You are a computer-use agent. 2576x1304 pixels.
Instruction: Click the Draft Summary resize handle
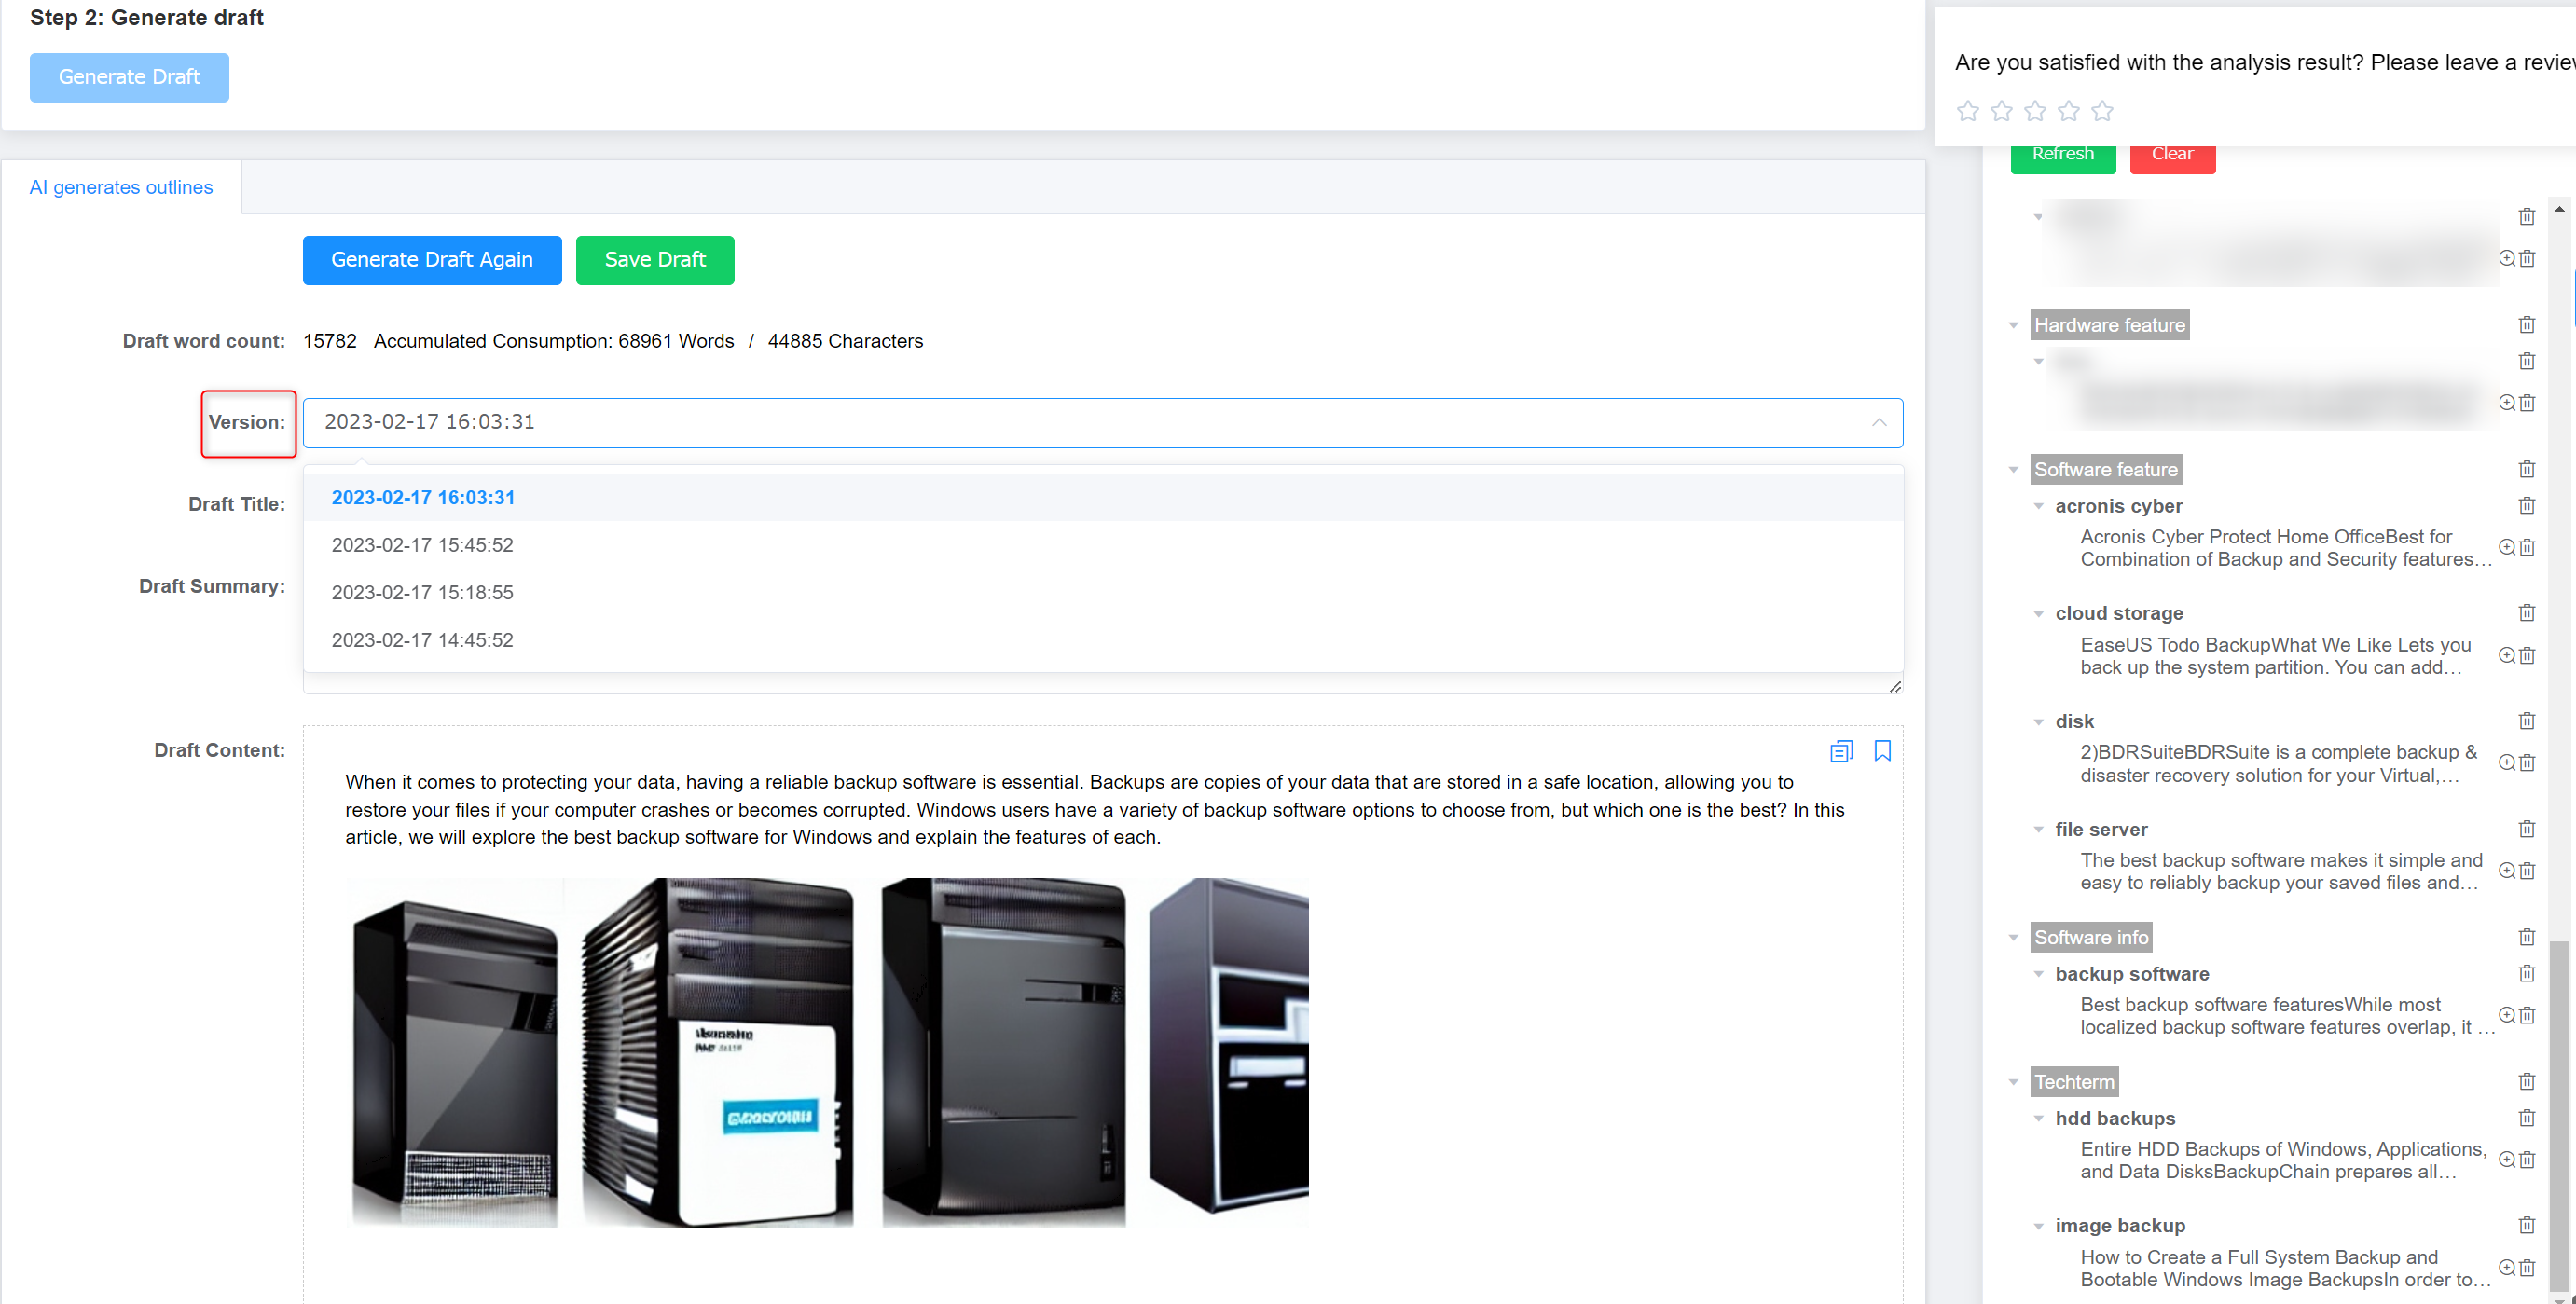click(1895, 686)
